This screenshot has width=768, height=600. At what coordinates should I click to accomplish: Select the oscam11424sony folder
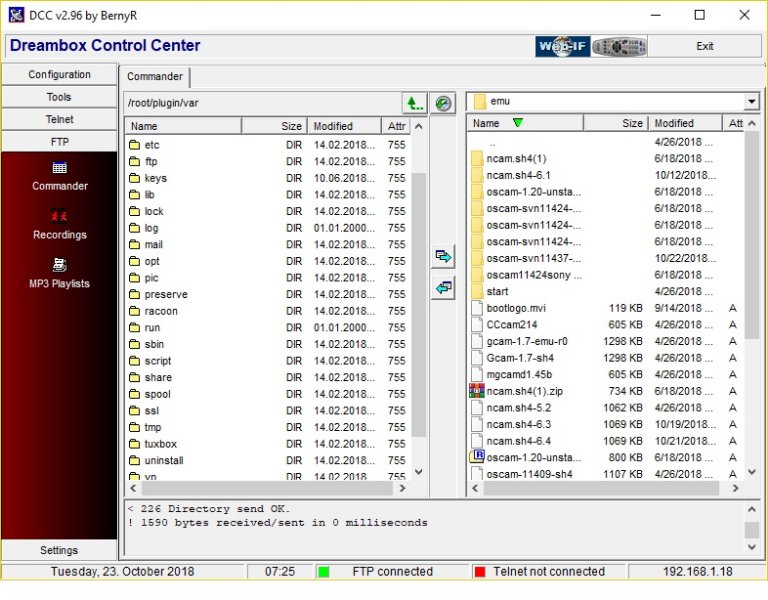coord(605,275)
